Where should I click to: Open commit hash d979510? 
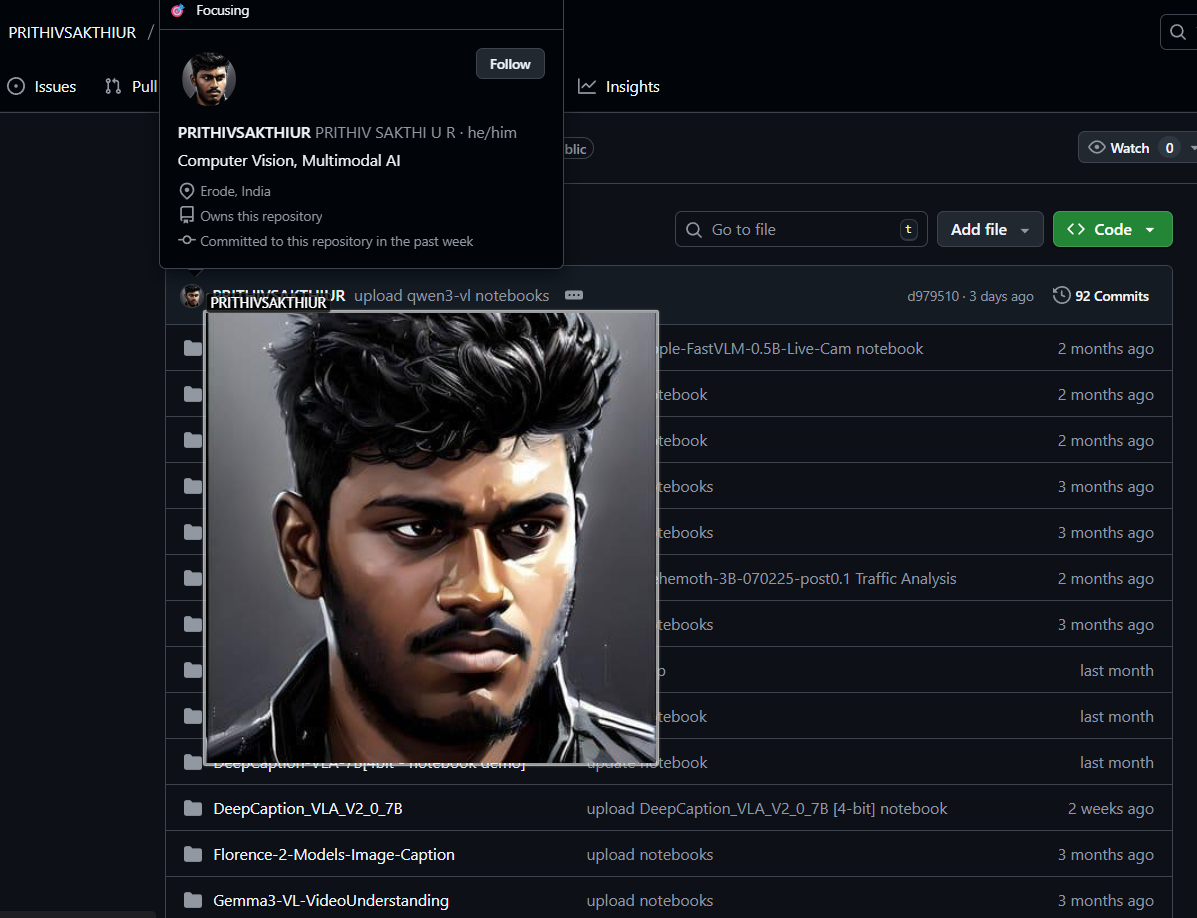pyautogui.click(x=932, y=296)
